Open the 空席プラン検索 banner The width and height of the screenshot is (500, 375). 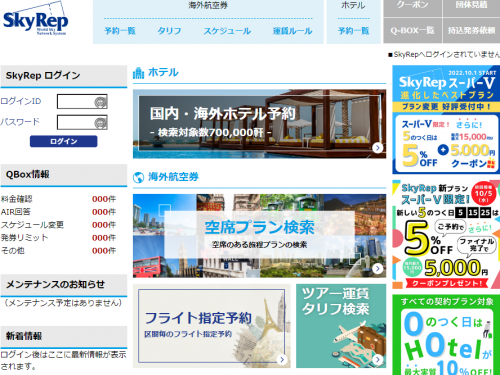[259, 236]
